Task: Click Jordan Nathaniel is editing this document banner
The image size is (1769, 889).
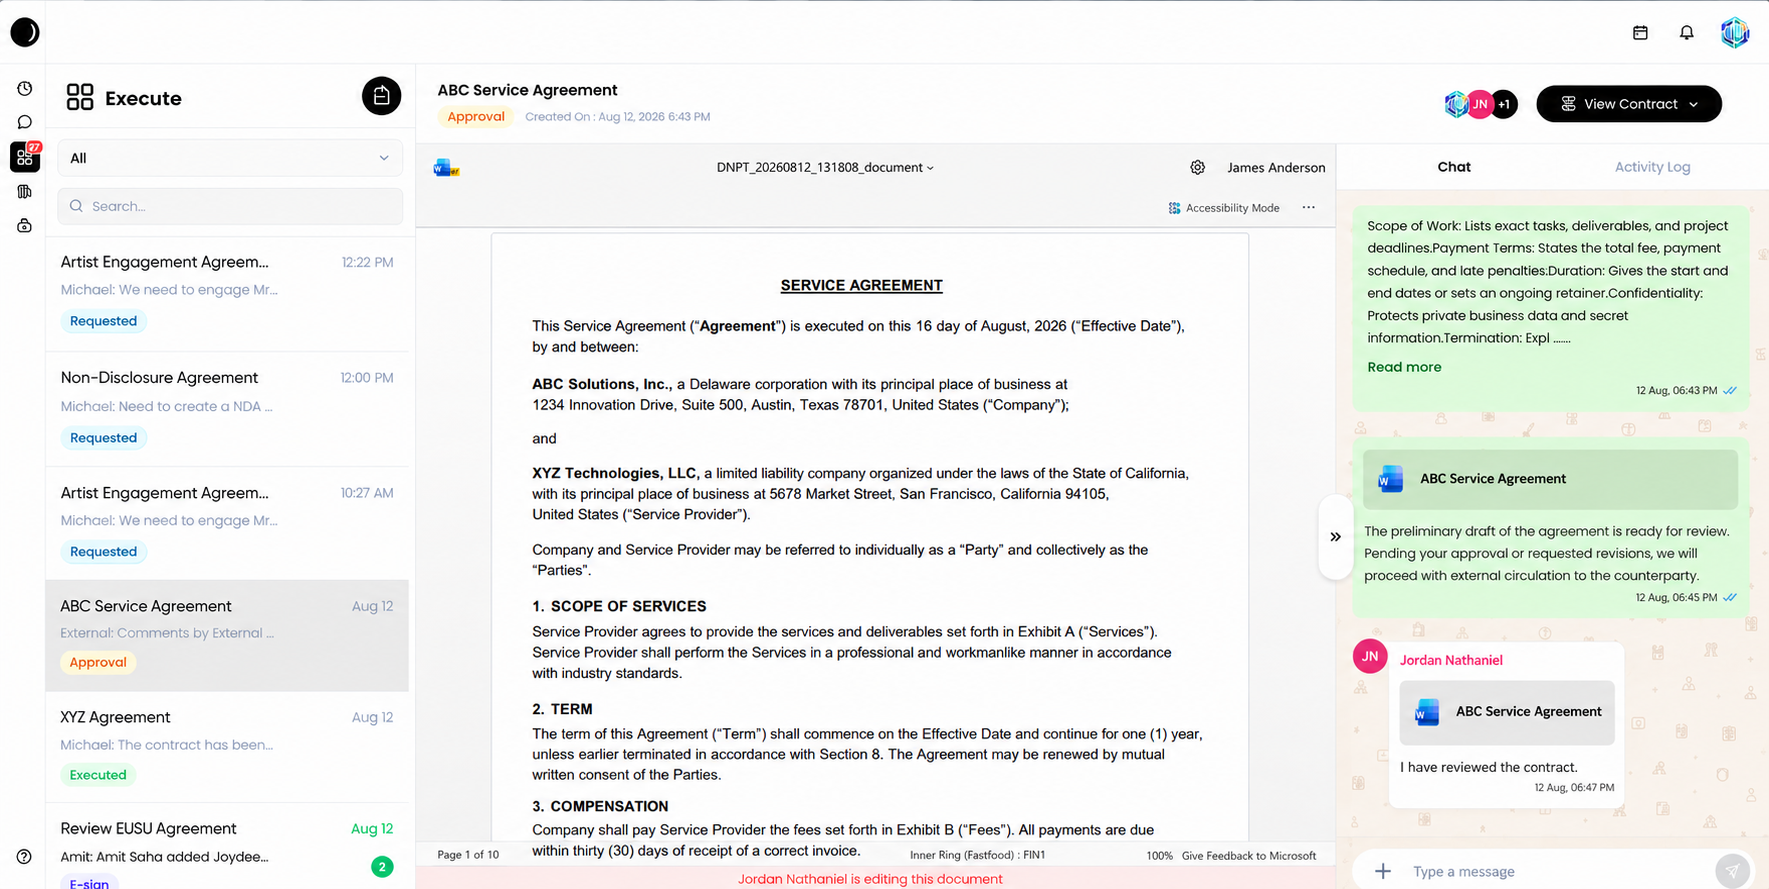Action: tap(870, 879)
